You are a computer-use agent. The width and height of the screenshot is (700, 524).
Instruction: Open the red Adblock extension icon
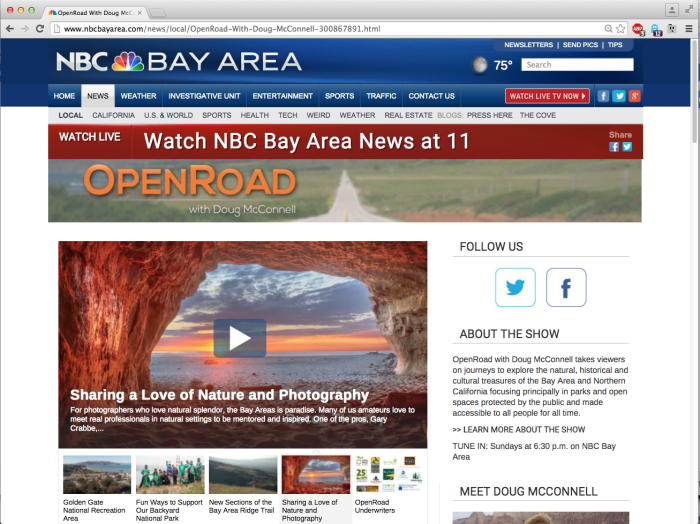coord(638,29)
